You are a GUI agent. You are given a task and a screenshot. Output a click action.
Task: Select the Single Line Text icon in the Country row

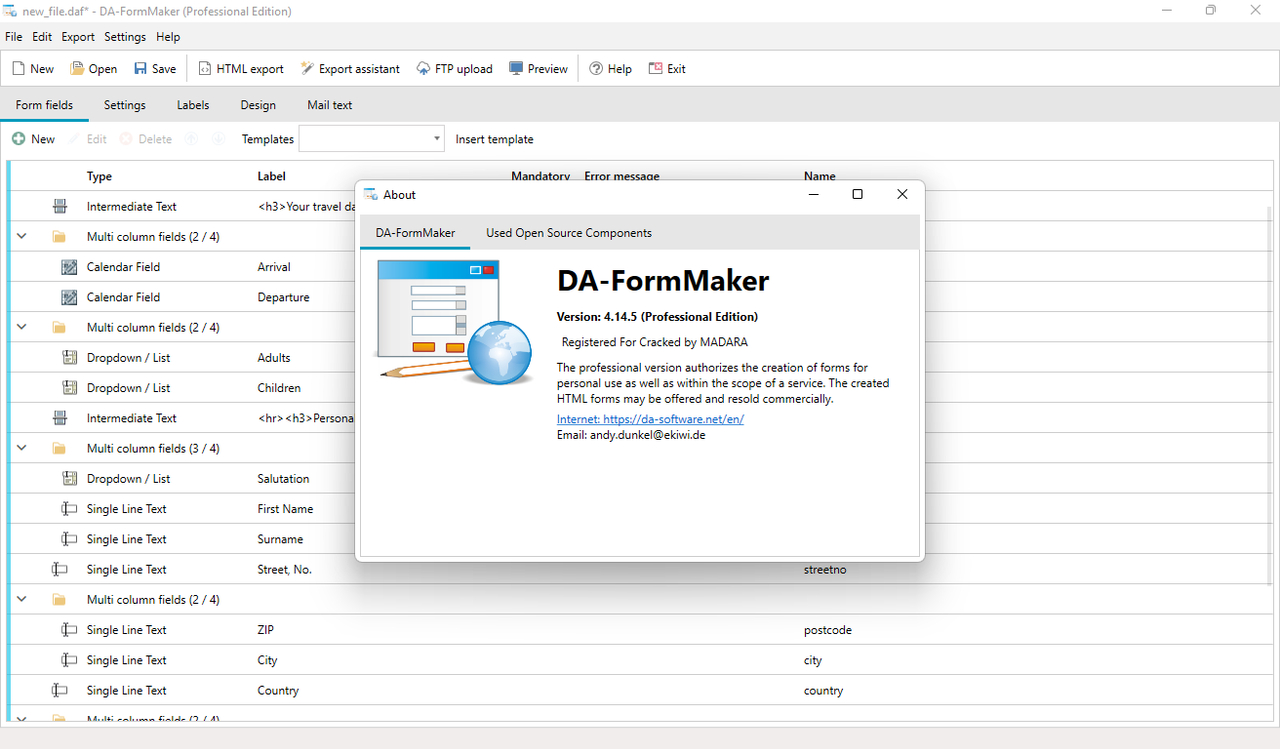tap(60, 690)
